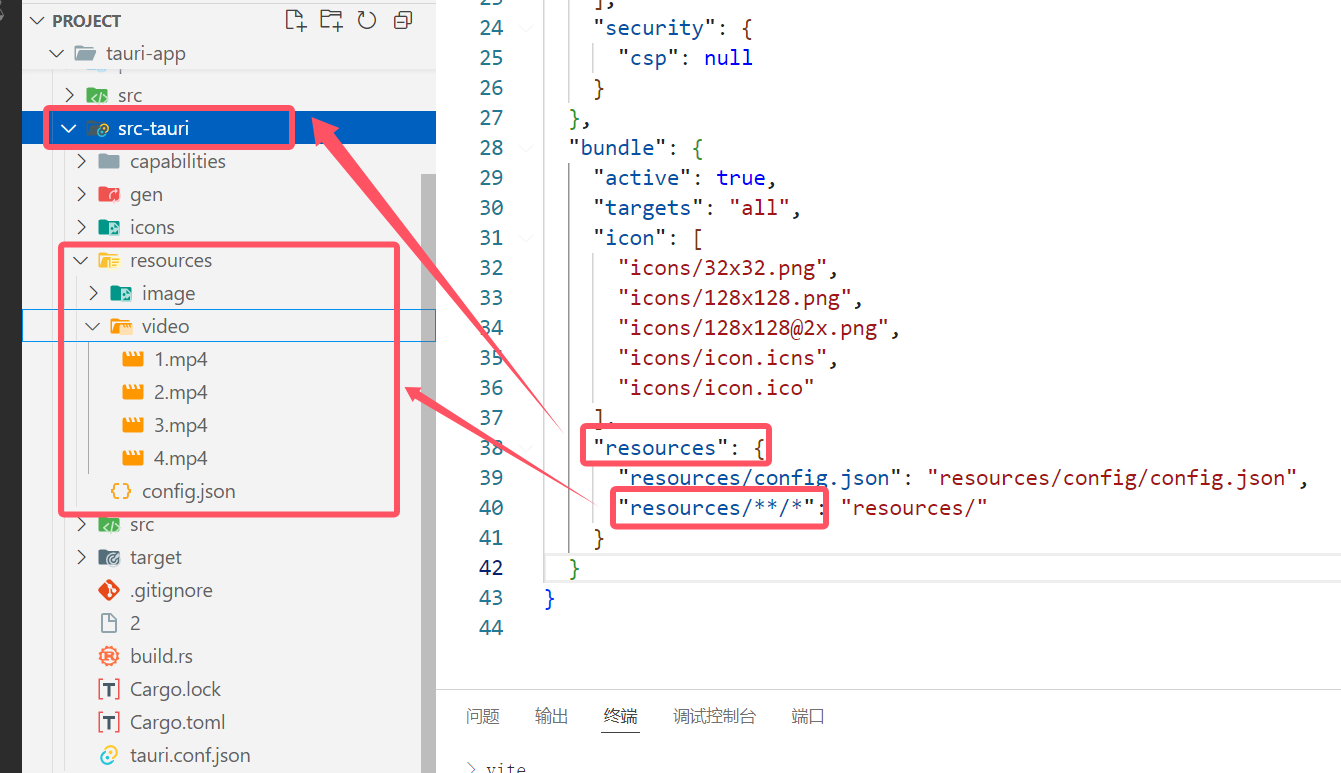Open the 3.mp4 file in resources/video
1341x773 pixels.
[x=183, y=424]
